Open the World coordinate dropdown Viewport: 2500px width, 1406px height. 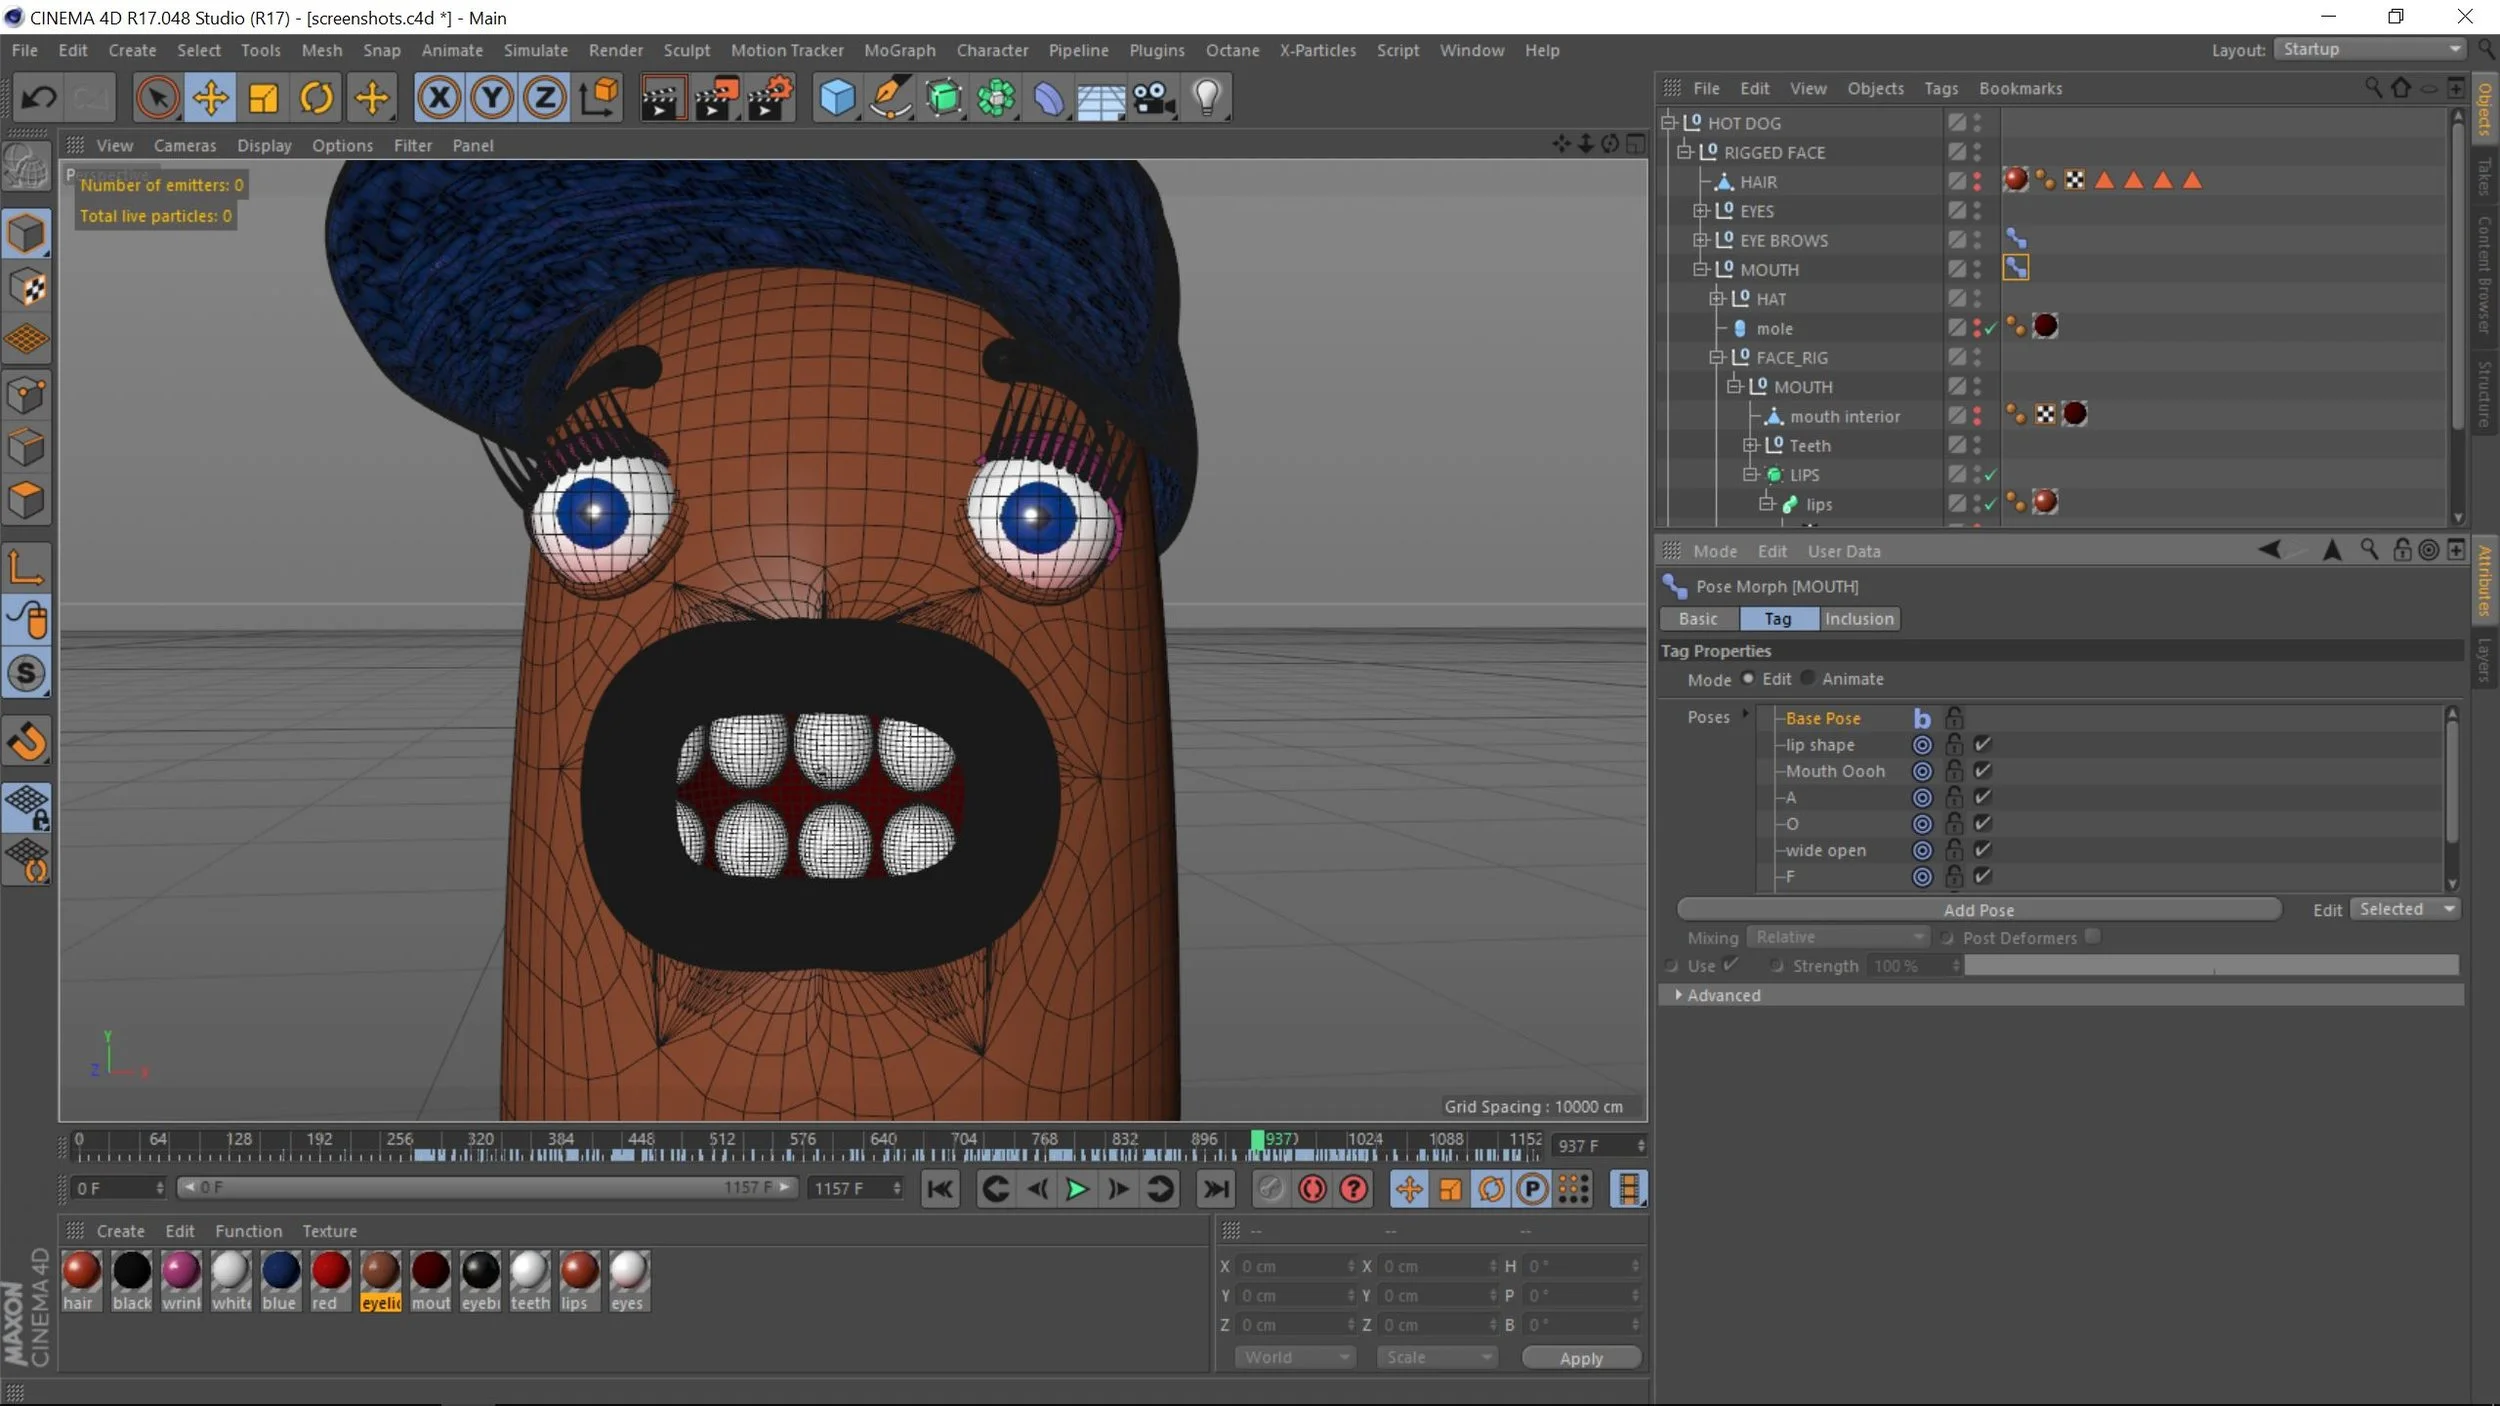[x=1295, y=1357]
